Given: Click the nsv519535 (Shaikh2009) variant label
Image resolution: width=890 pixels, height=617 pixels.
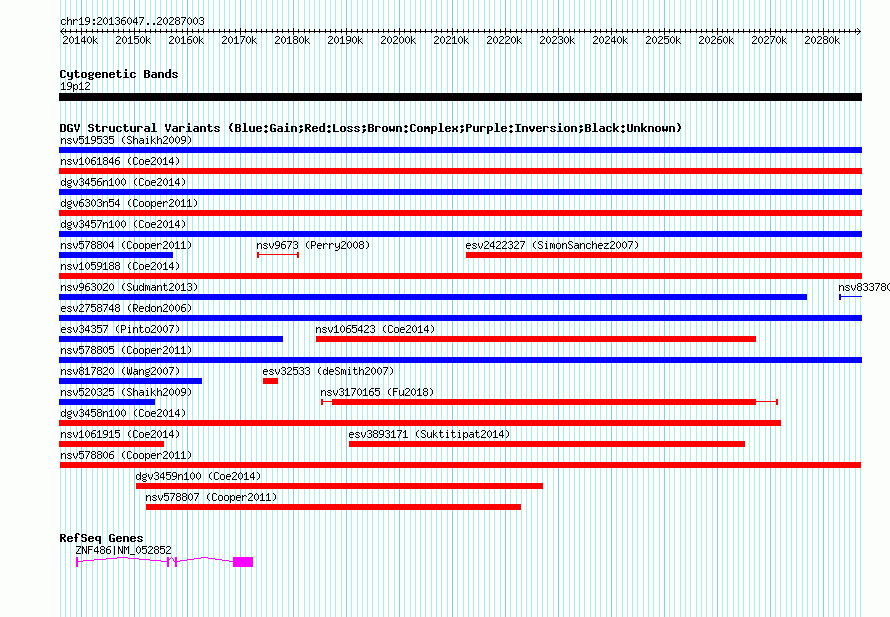Looking at the screenshot, I should 126,140.
